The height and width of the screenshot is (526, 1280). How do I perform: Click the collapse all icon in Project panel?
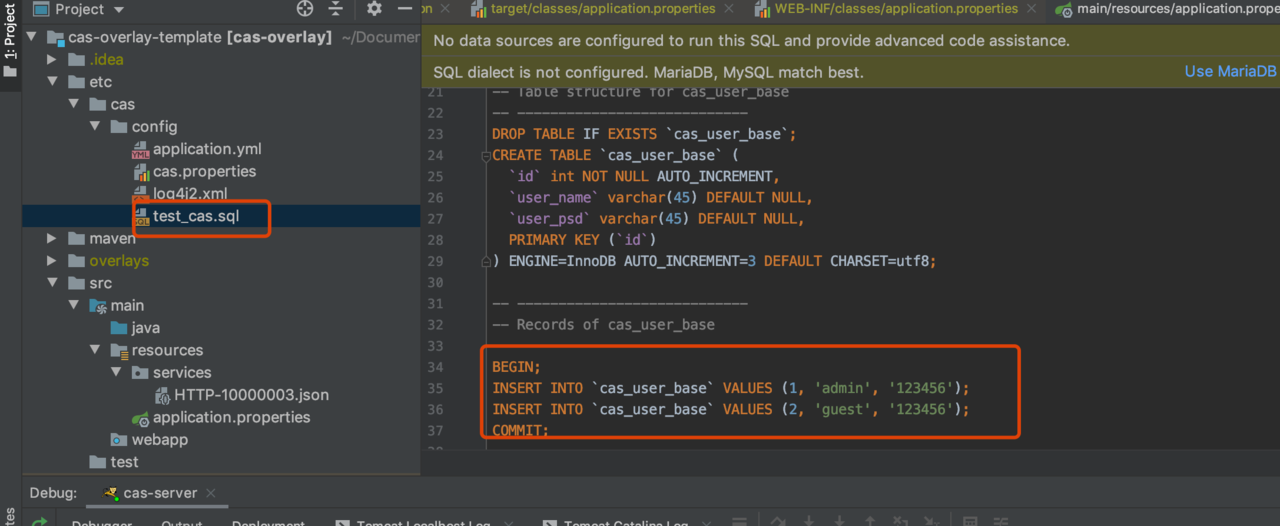(x=338, y=9)
